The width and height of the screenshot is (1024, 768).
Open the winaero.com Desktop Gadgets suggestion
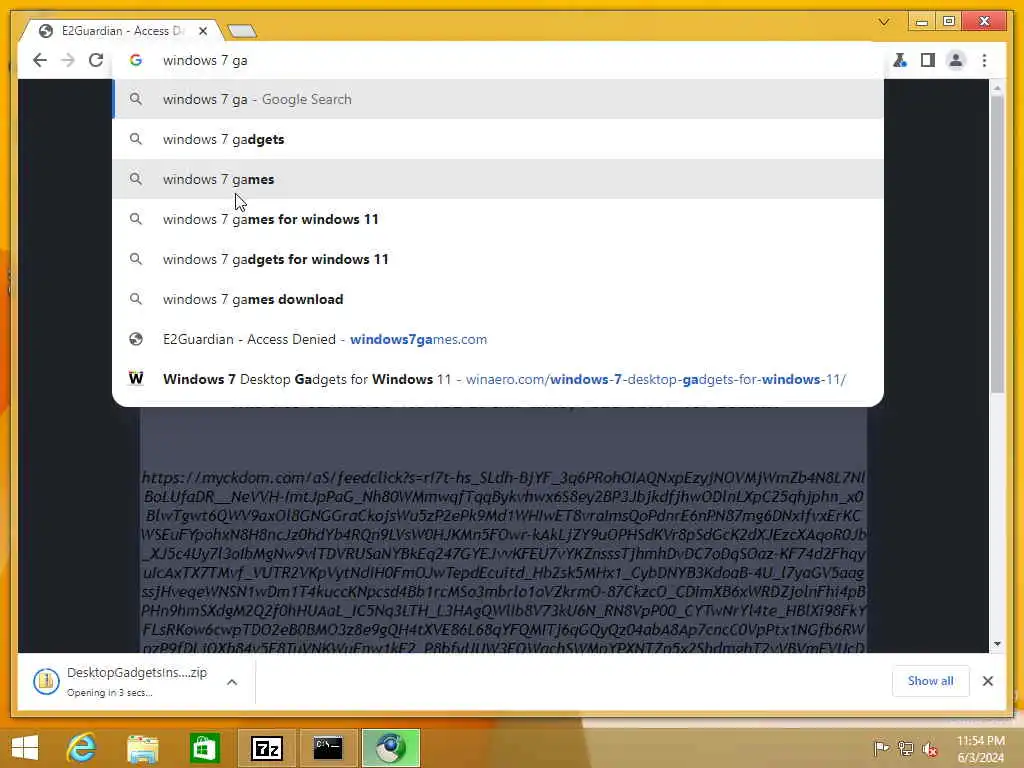498,379
